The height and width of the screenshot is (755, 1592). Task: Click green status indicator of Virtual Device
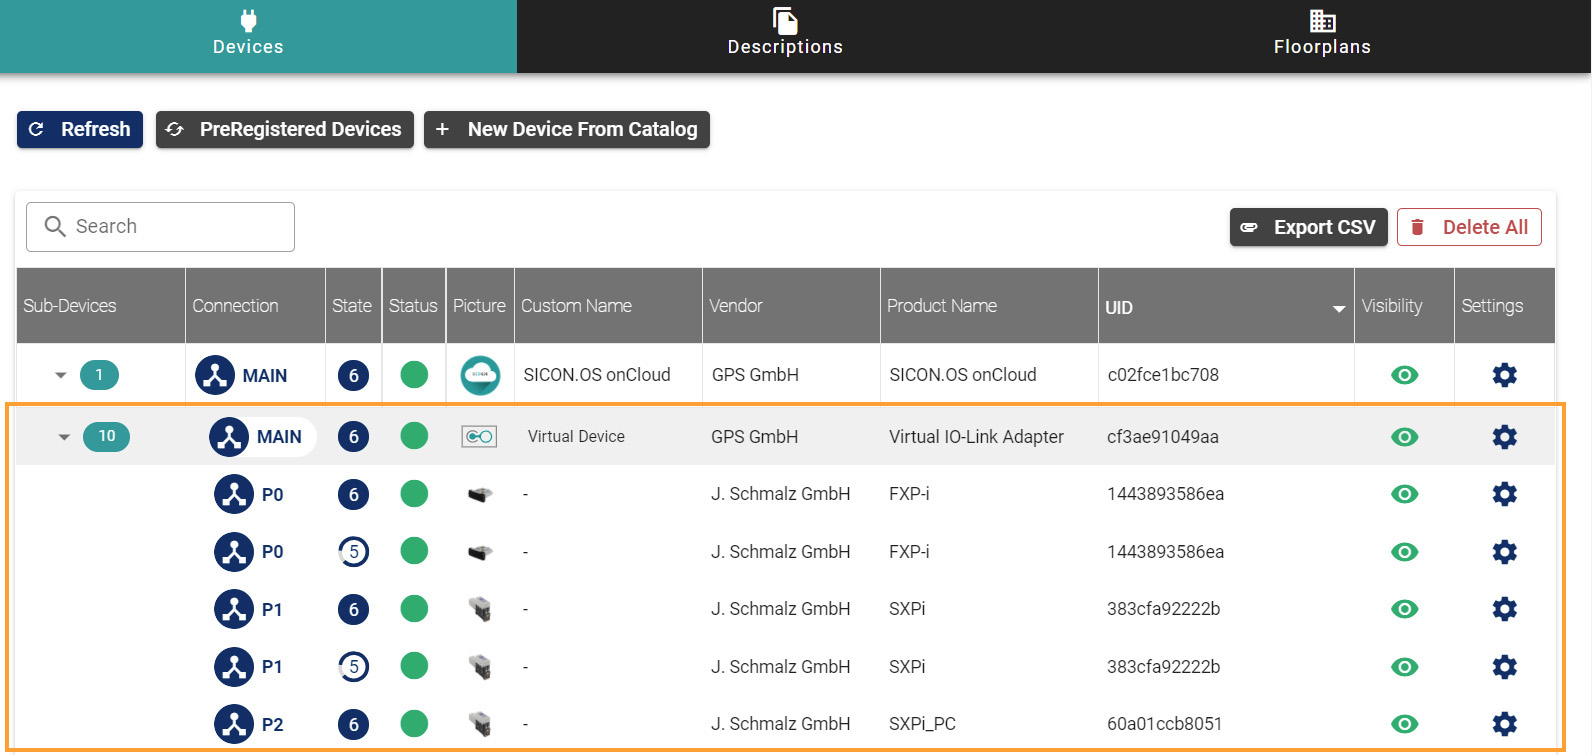pos(414,437)
